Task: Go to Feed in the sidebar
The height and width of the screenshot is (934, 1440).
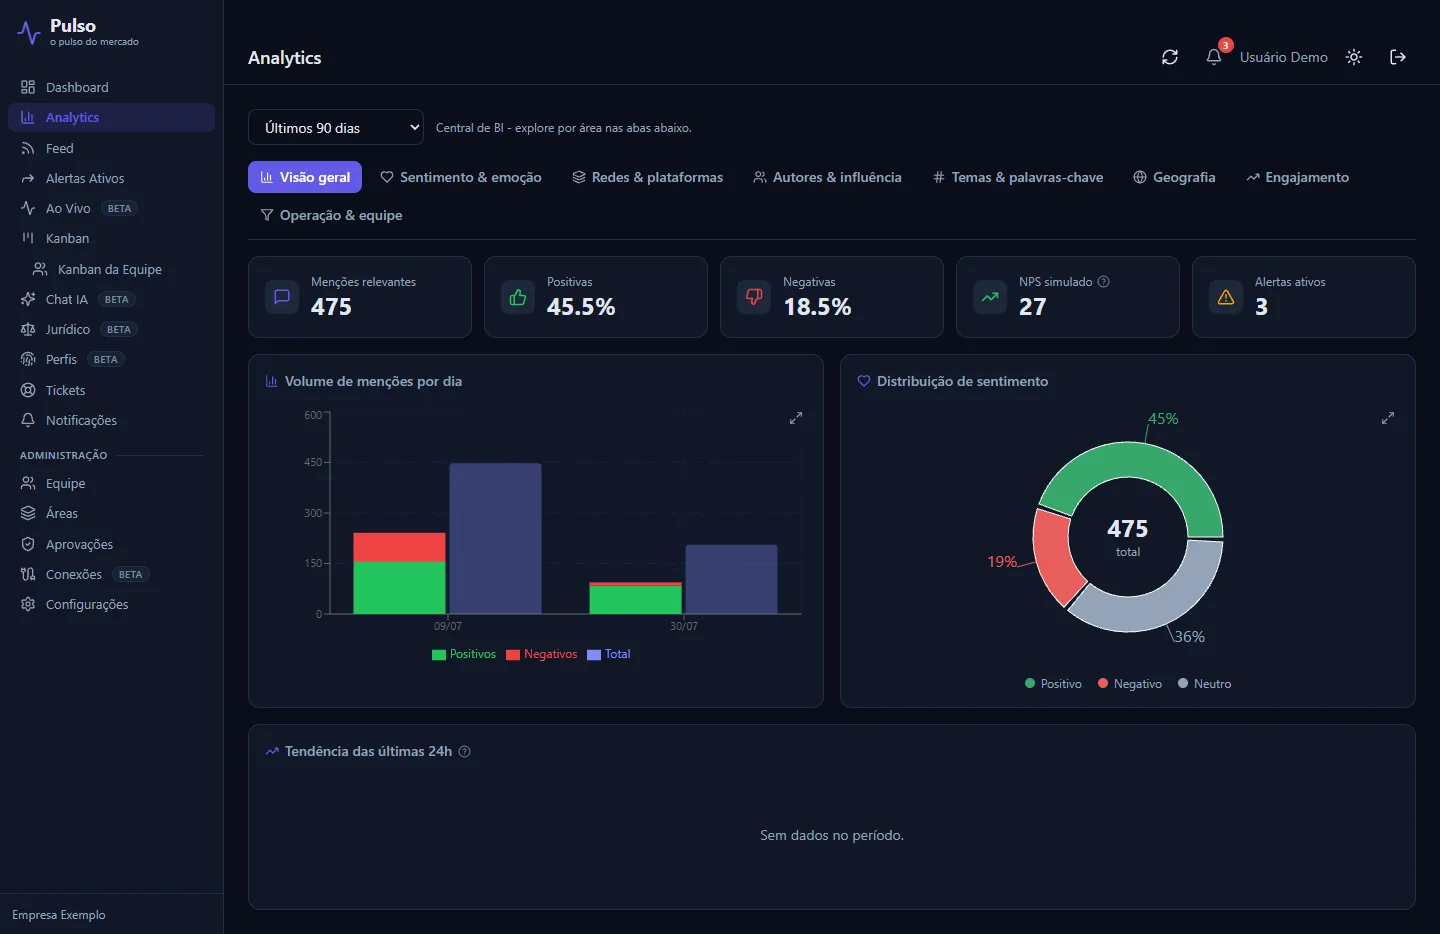Action: coord(111,148)
